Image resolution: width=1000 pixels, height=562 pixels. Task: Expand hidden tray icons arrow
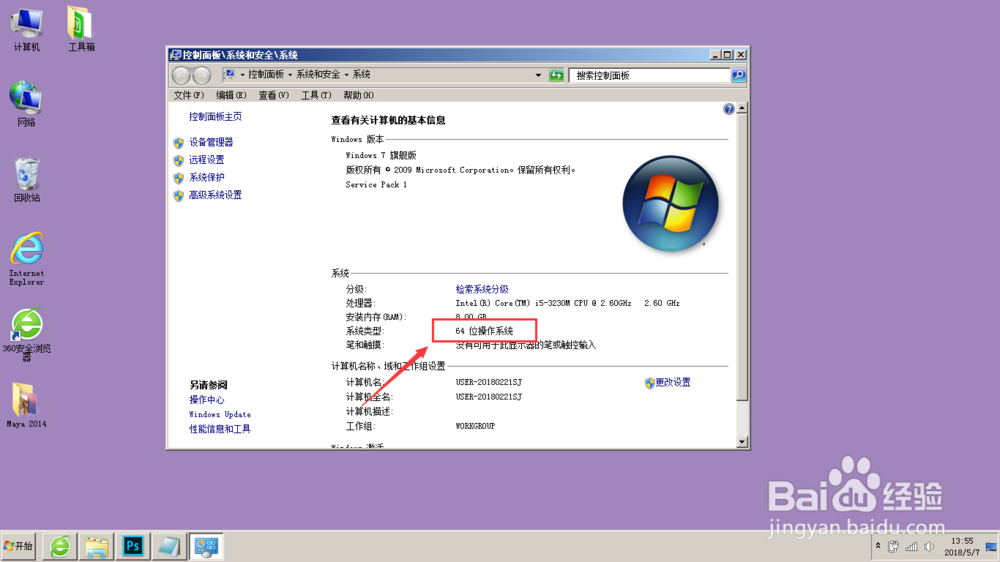[x=878, y=546]
